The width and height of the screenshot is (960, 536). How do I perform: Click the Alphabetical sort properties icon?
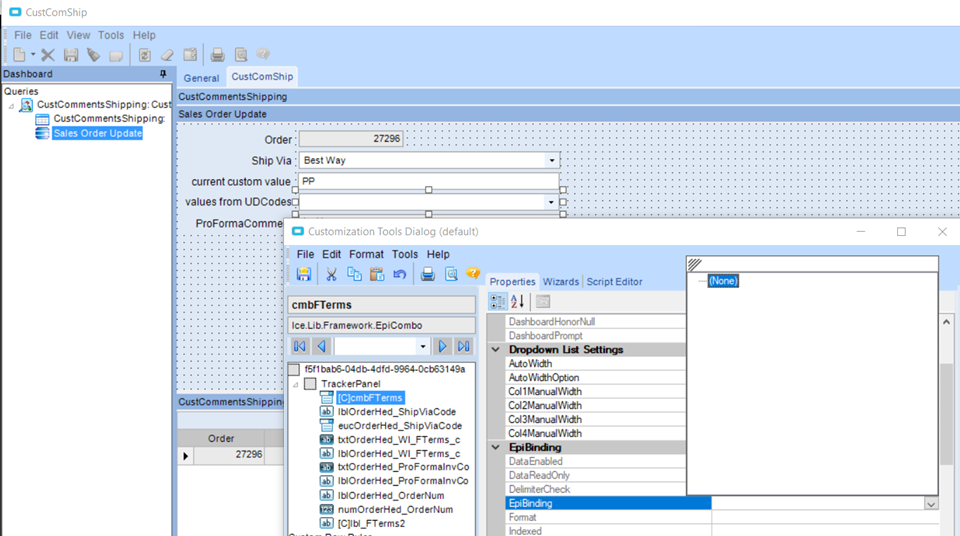[x=518, y=301]
